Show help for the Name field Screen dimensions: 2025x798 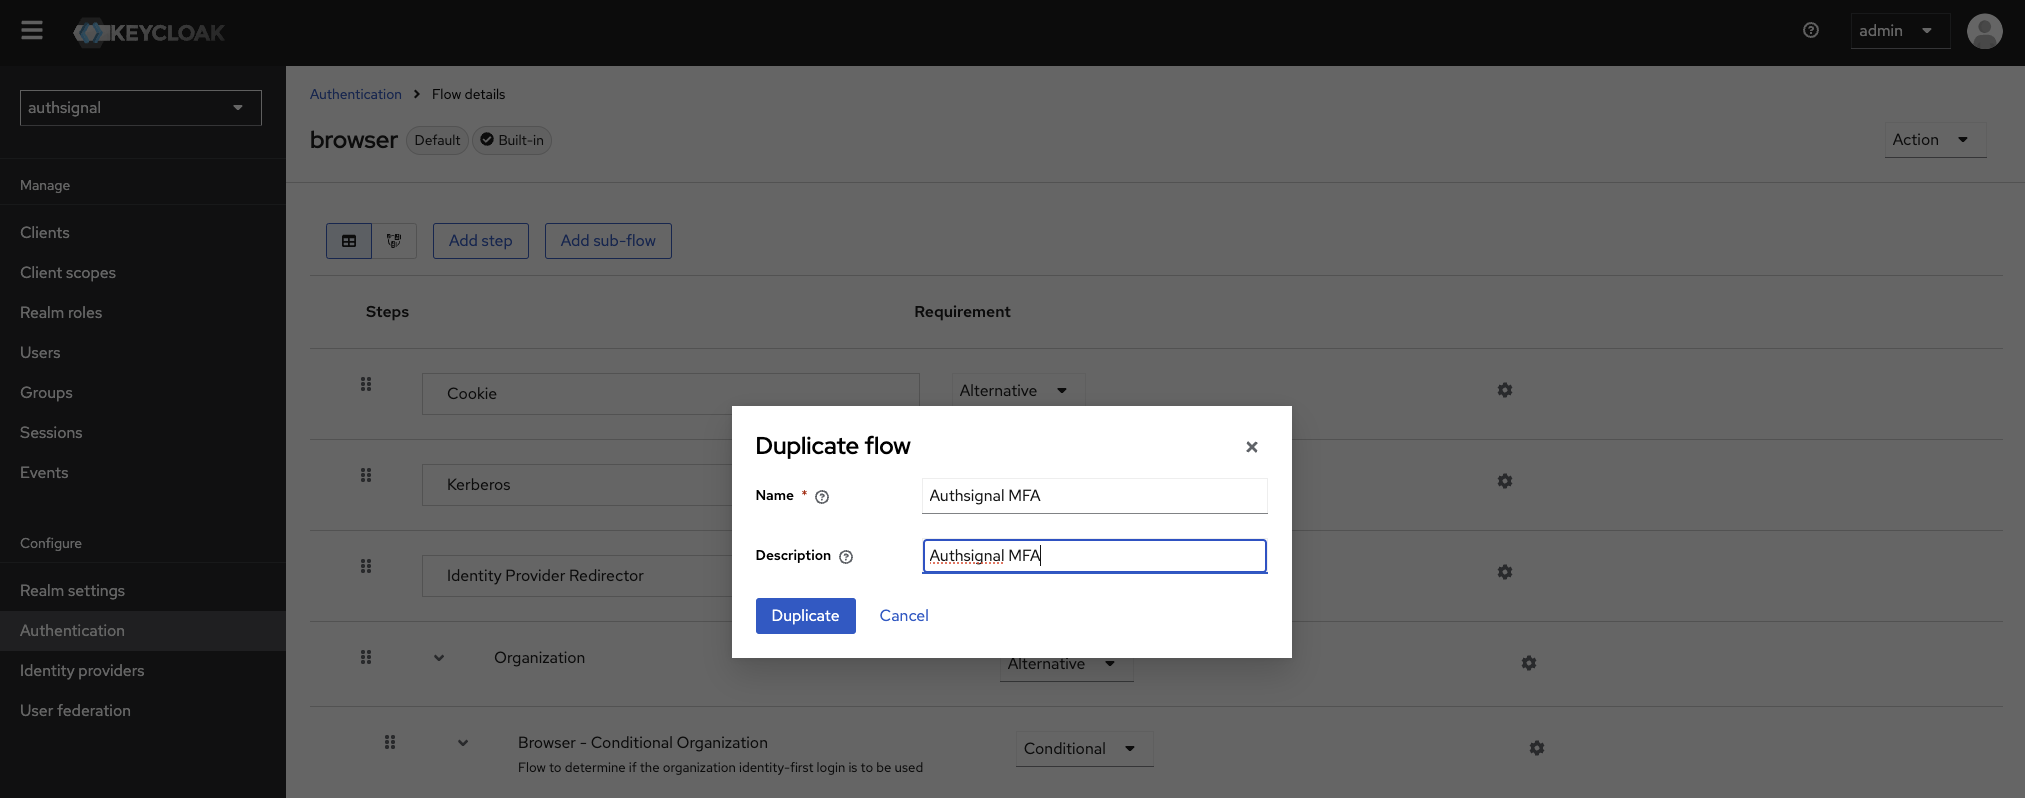(x=822, y=497)
